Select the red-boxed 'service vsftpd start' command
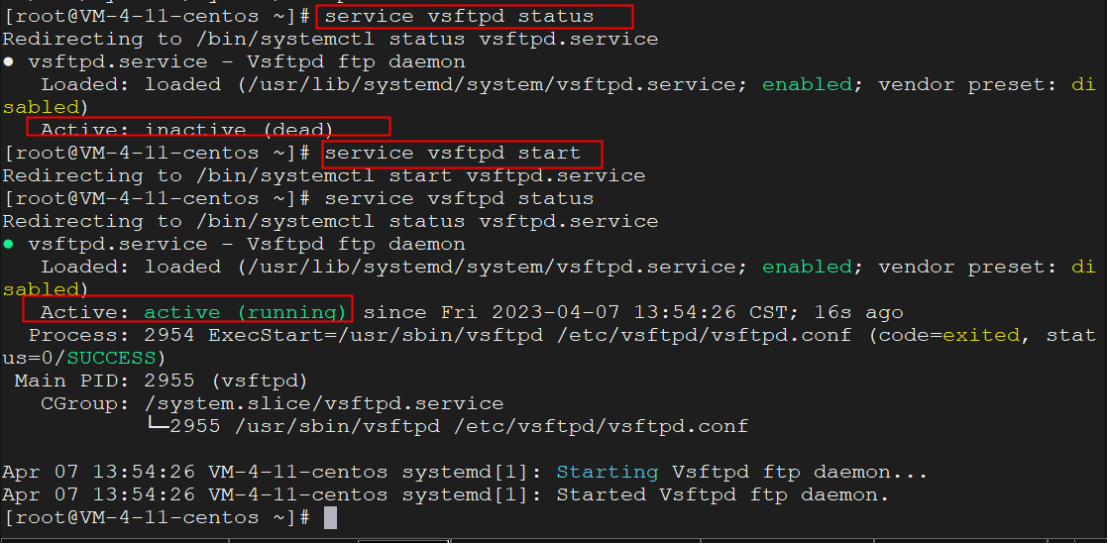The image size is (1108, 544). [x=452, y=153]
